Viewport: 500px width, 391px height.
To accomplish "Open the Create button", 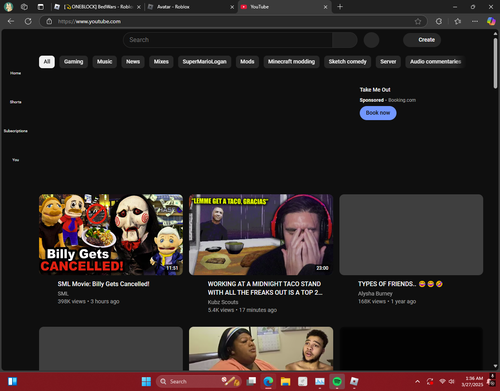I will point(422,40).
